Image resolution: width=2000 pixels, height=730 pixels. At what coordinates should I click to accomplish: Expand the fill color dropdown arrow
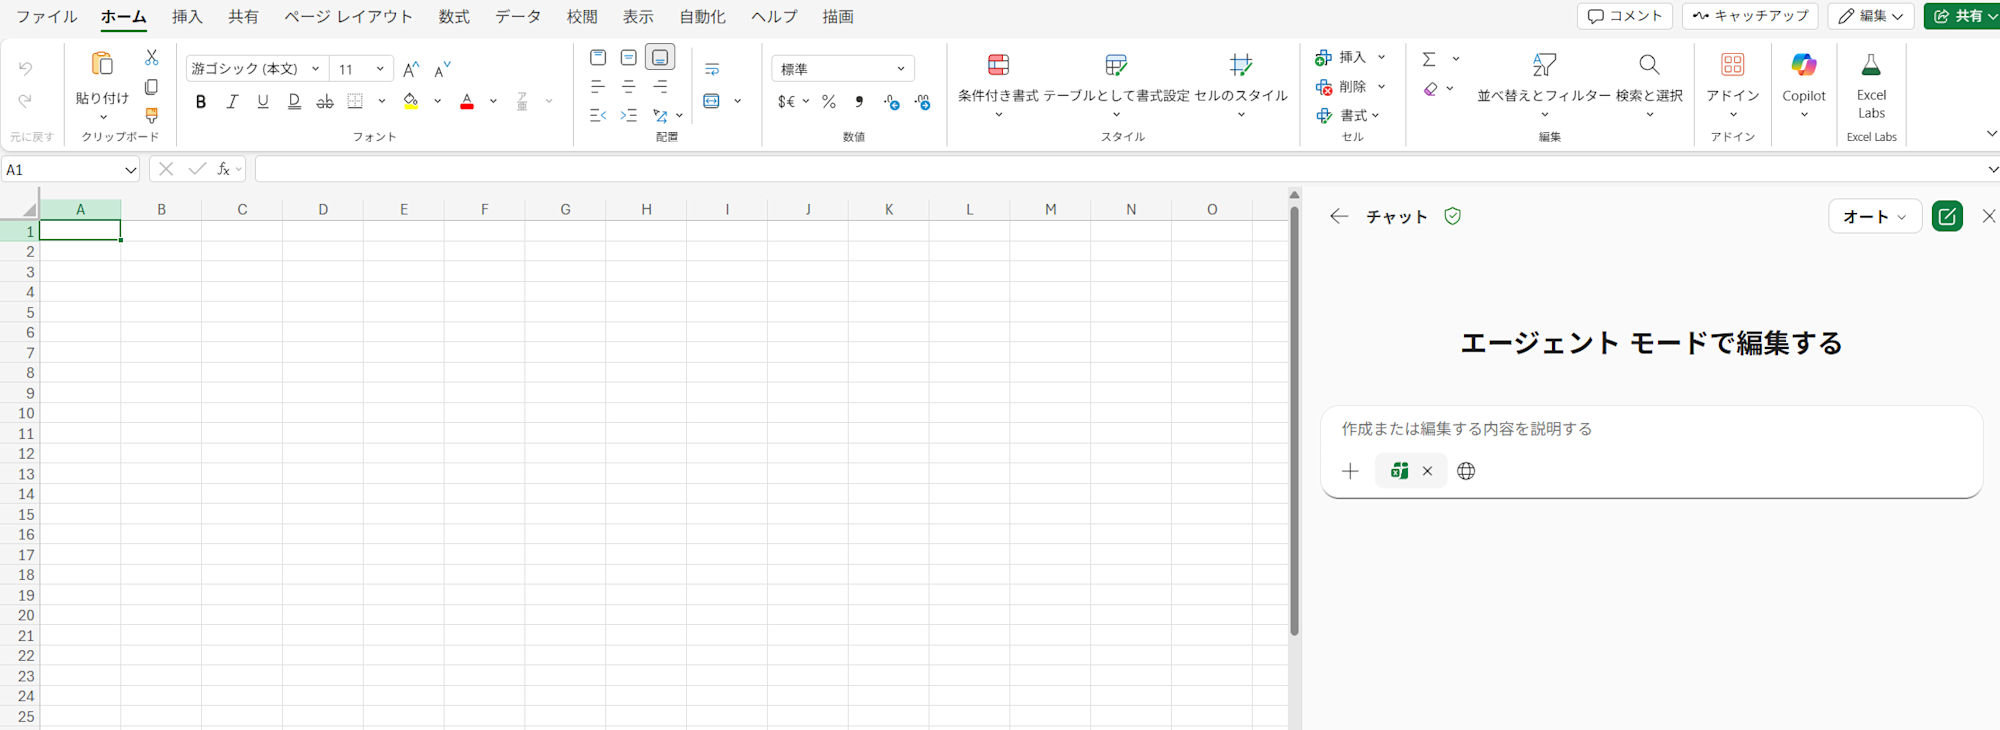tap(437, 101)
